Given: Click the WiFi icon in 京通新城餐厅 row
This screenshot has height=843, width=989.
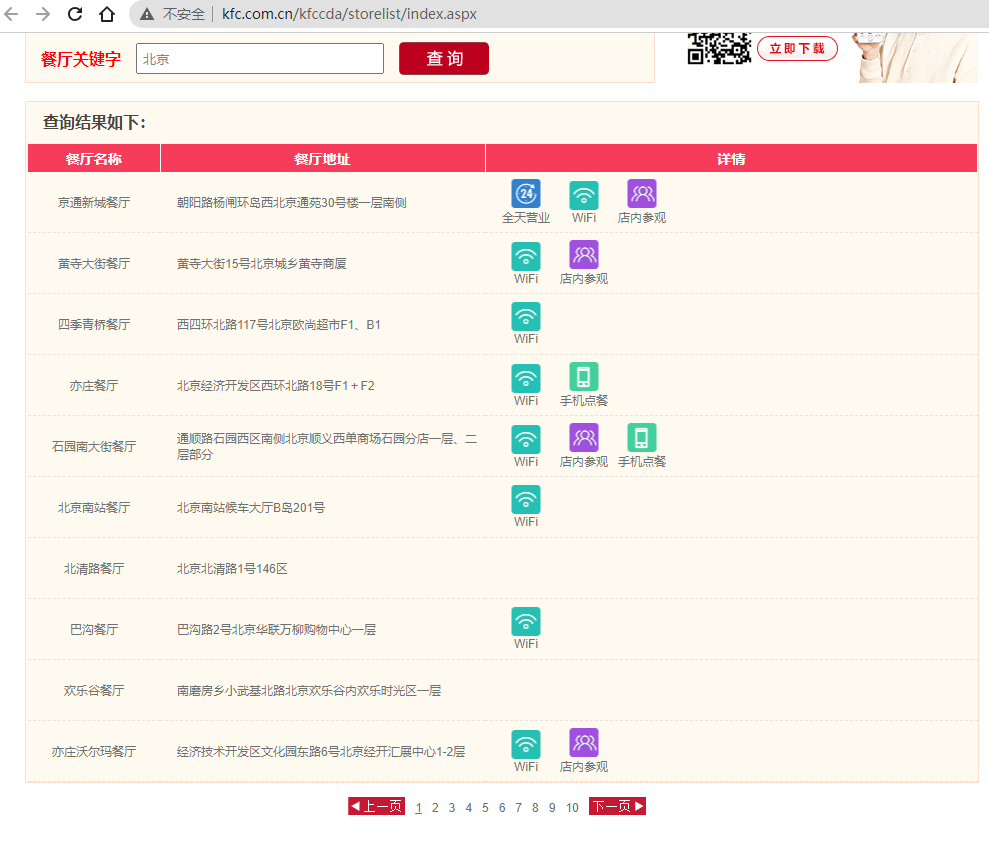Looking at the screenshot, I should tap(584, 195).
